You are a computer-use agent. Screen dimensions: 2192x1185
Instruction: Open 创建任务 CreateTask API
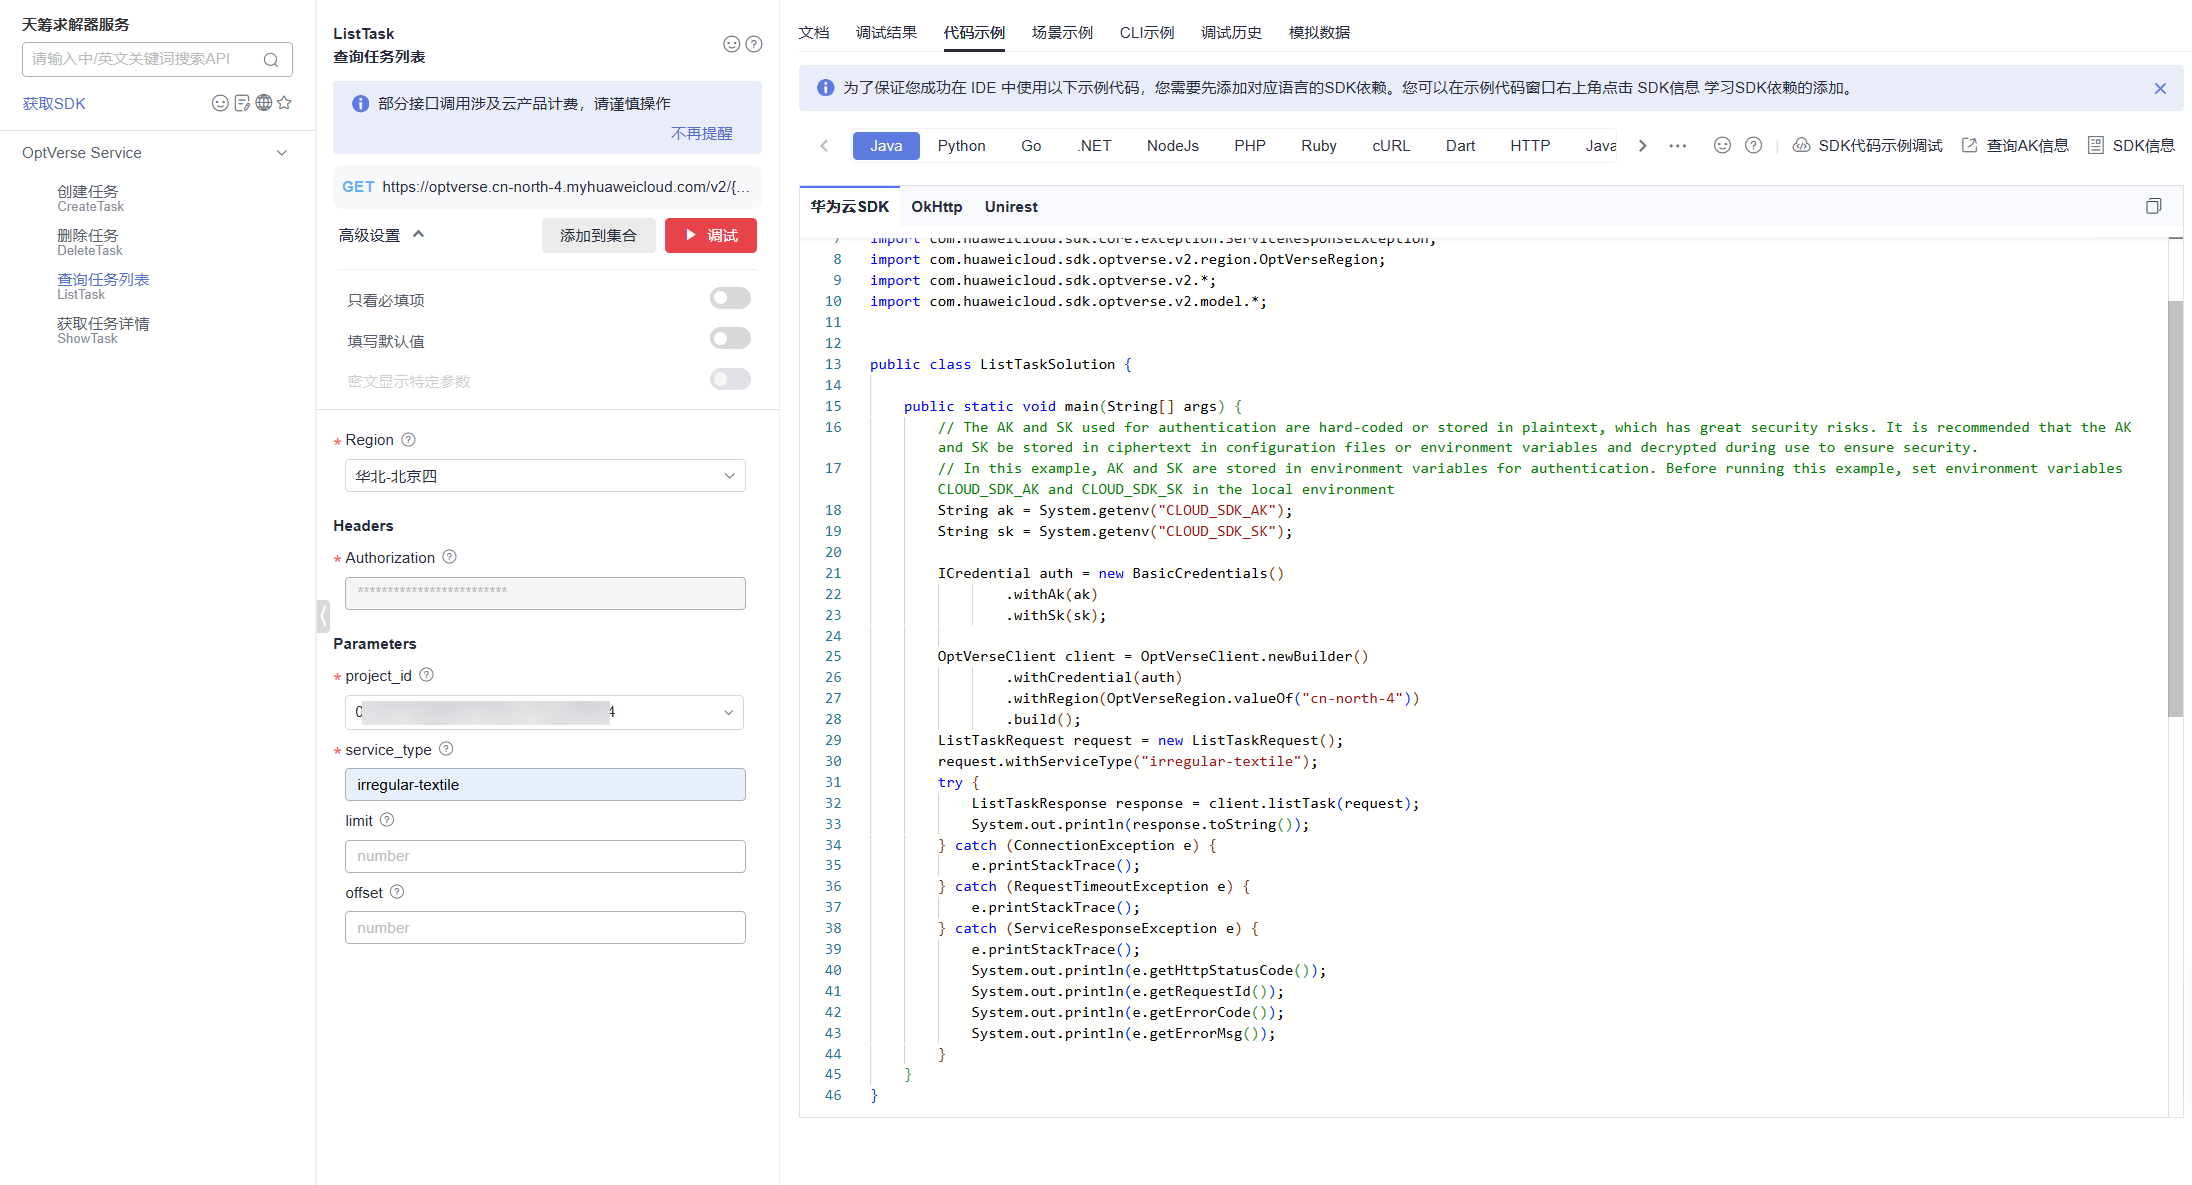pos(90,198)
